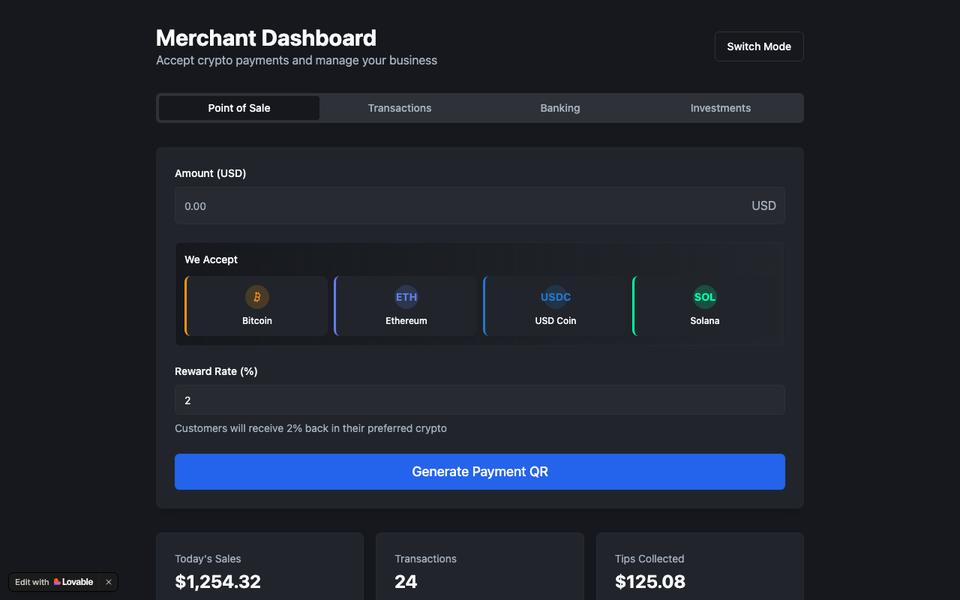Open the Investments tab

pos(721,108)
